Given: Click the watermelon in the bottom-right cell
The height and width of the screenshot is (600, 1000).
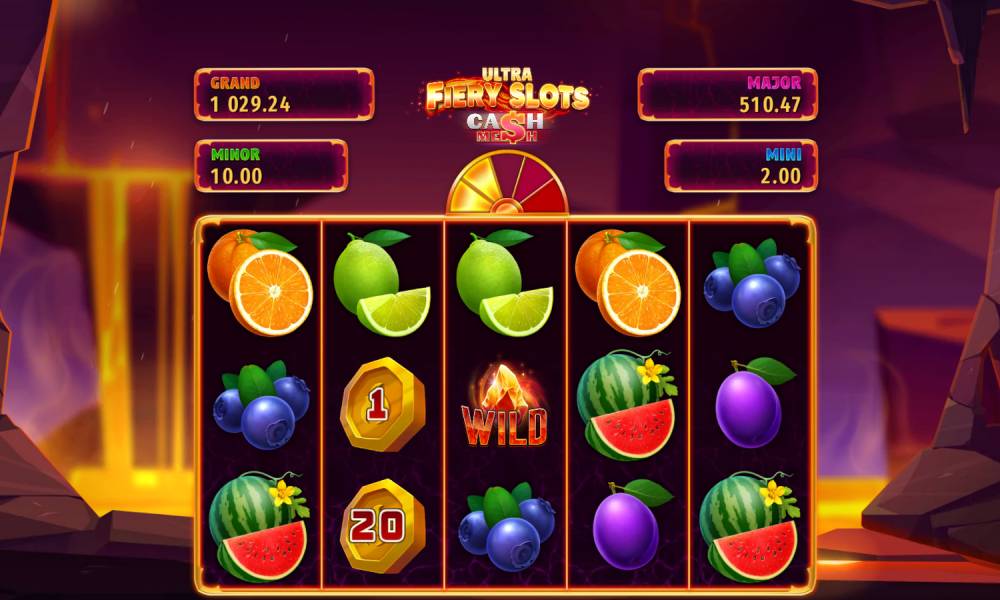Looking at the screenshot, I should click(x=750, y=527).
